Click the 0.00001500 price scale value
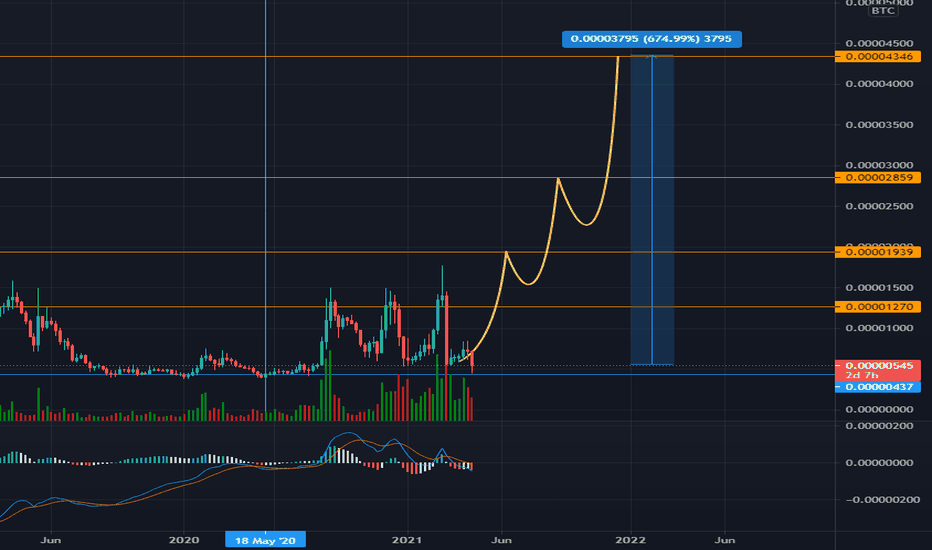The image size is (932, 550). pyautogui.click(x=879, y=288)
